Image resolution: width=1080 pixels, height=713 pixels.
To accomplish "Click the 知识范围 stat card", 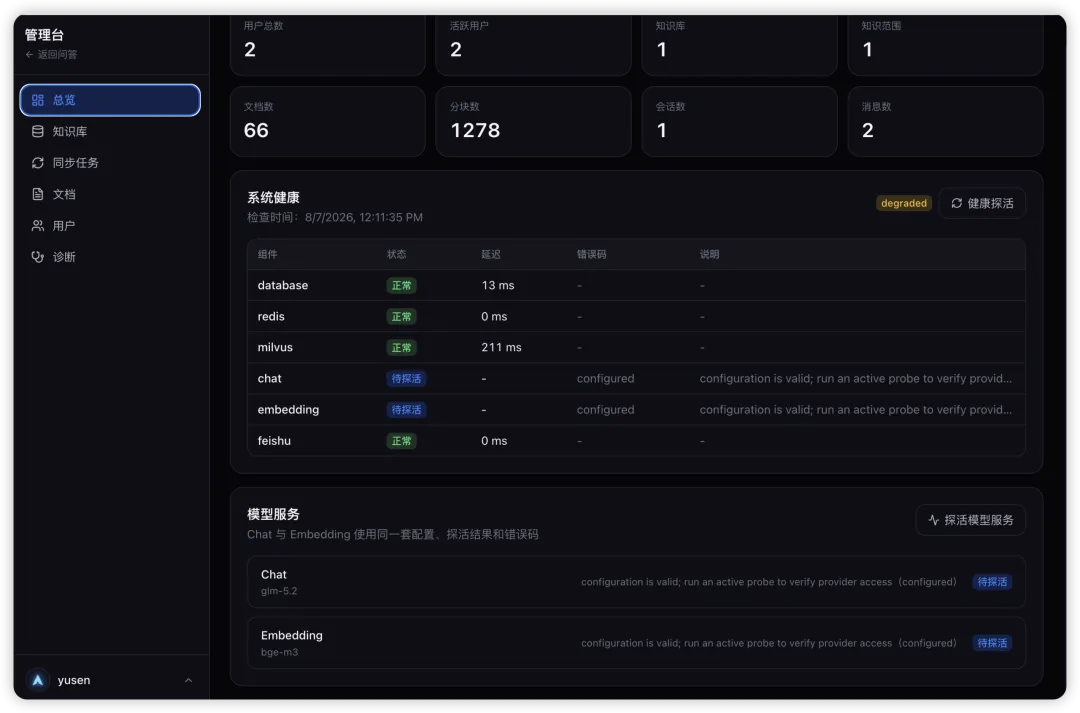I will click(x=945, y=43).
